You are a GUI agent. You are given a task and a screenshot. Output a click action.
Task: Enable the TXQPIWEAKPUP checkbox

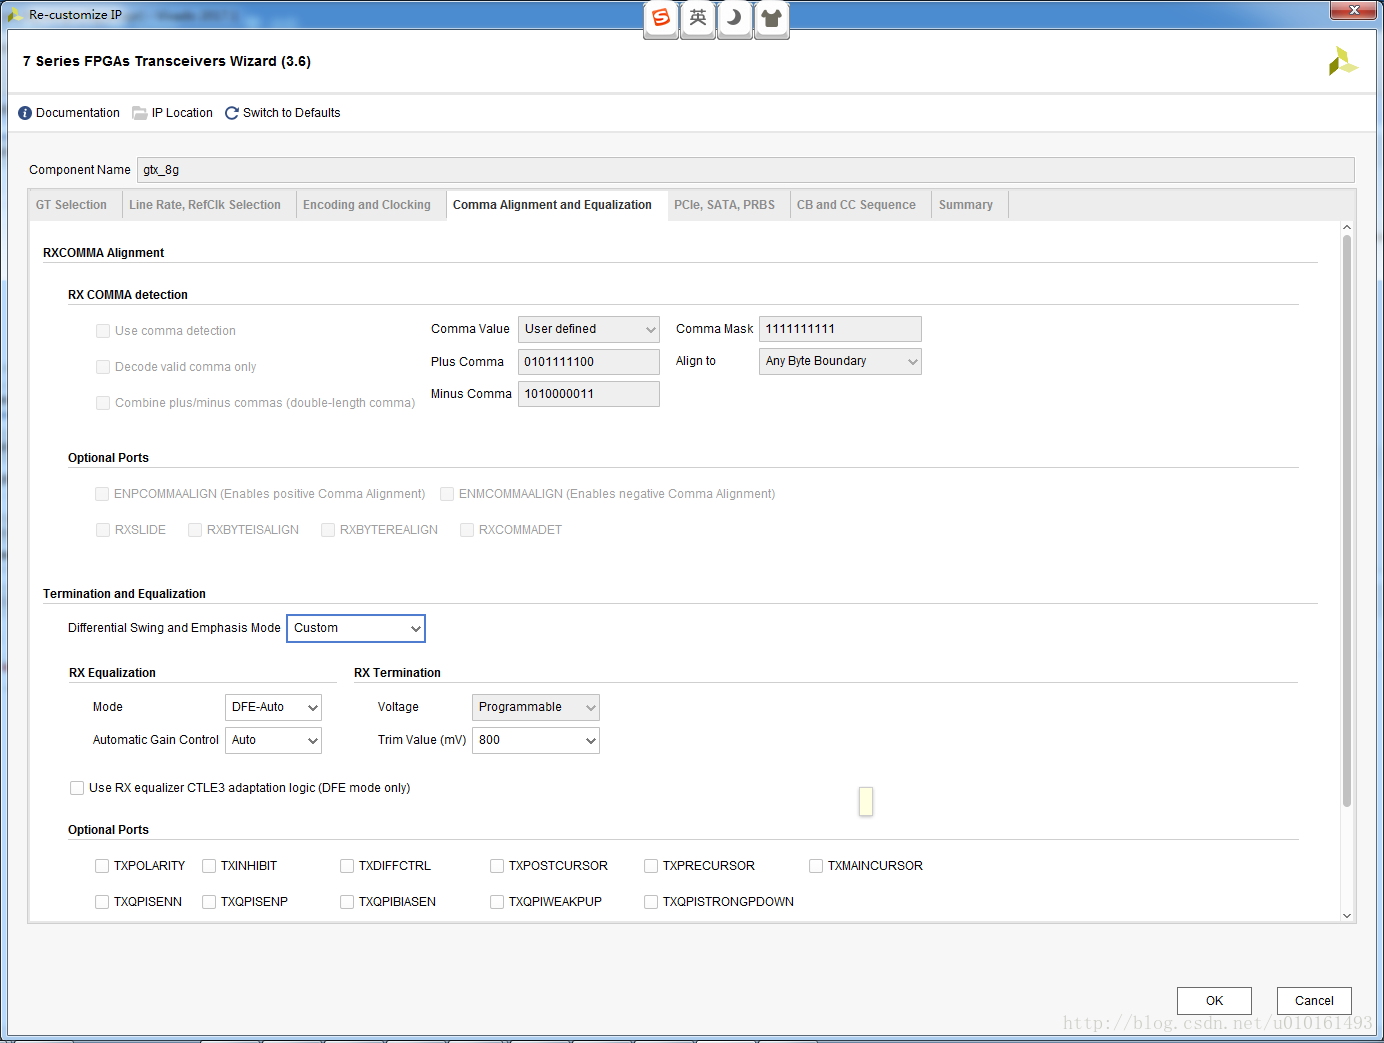coord(497,902)
